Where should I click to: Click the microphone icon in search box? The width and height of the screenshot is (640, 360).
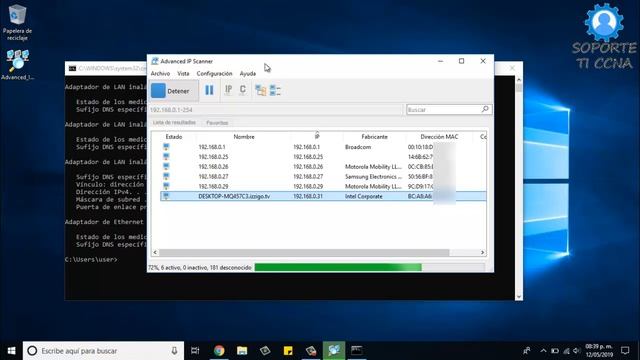click(174, 351)
